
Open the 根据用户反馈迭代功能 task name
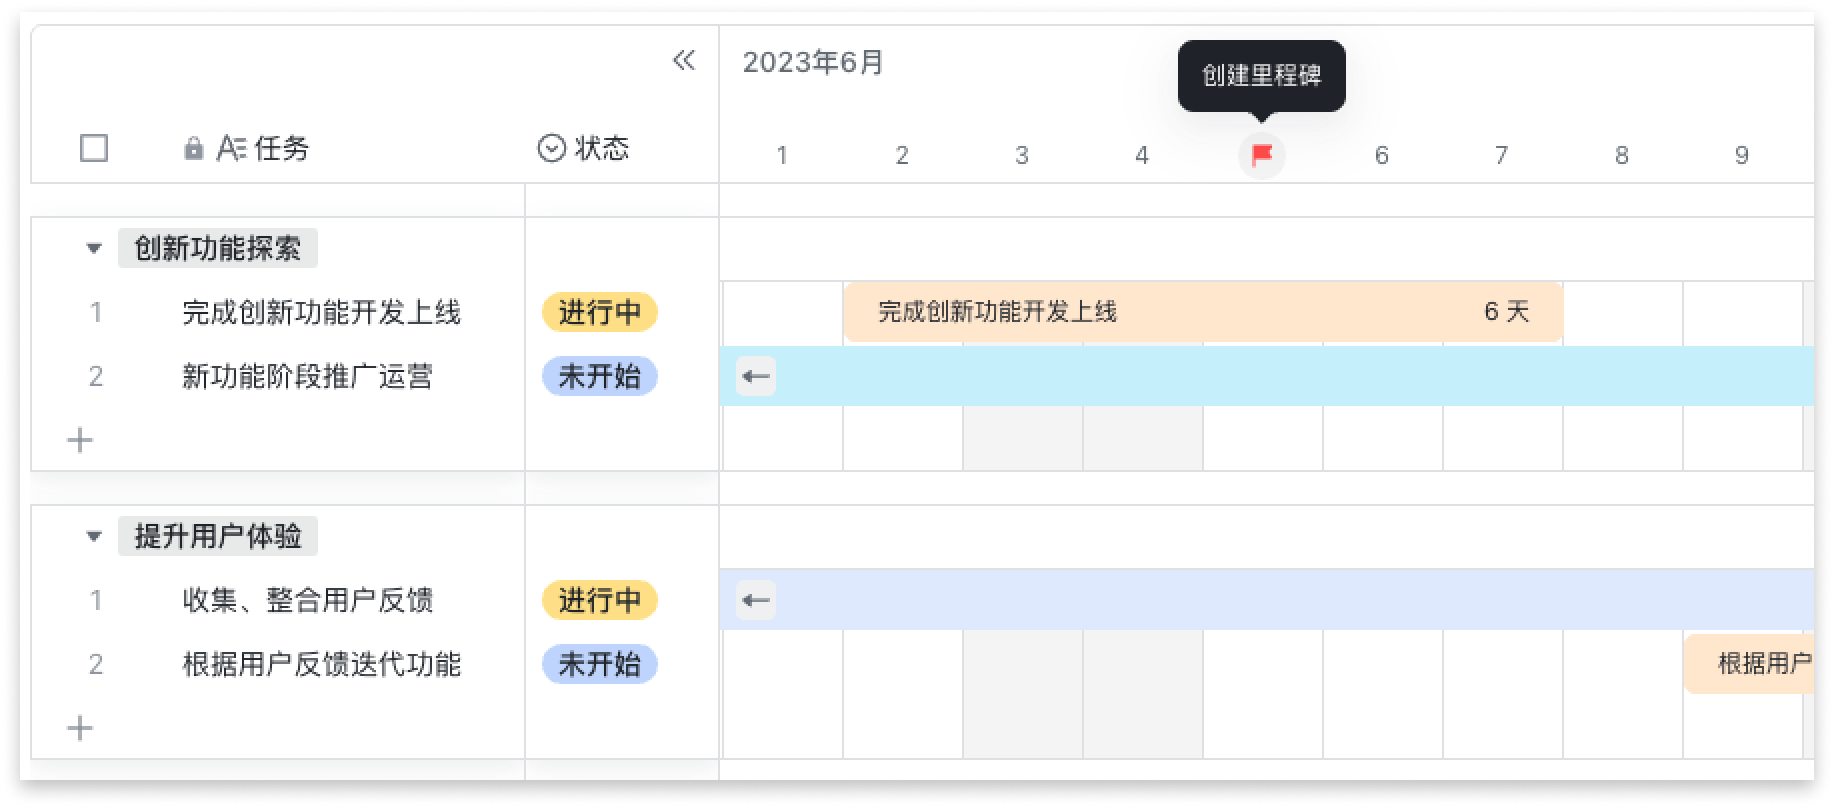[x=321, y=665]
